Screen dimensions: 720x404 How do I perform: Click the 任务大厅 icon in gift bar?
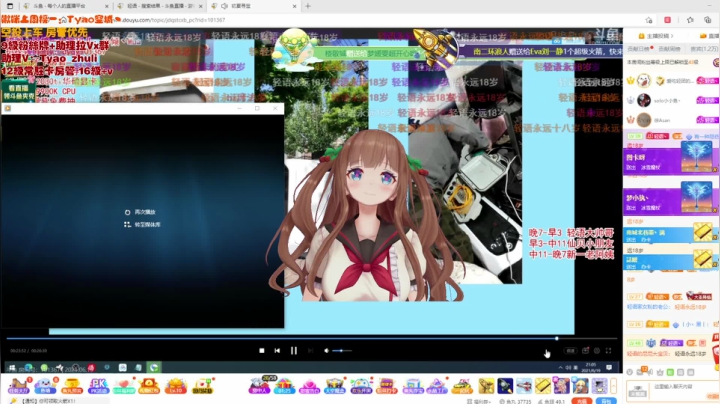point(18,386)
